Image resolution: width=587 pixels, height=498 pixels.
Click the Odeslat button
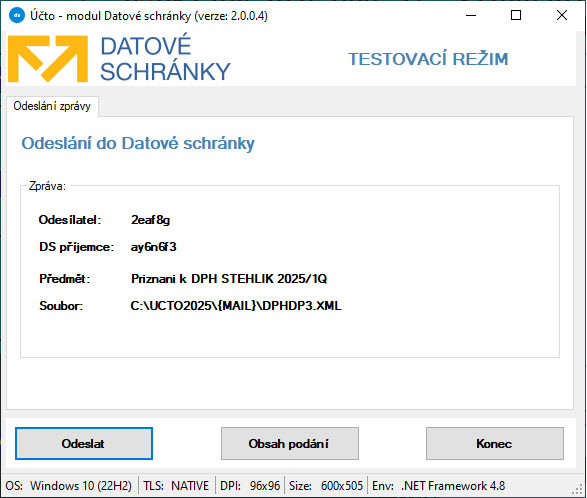pyautogui.click(x=84, y=443)
